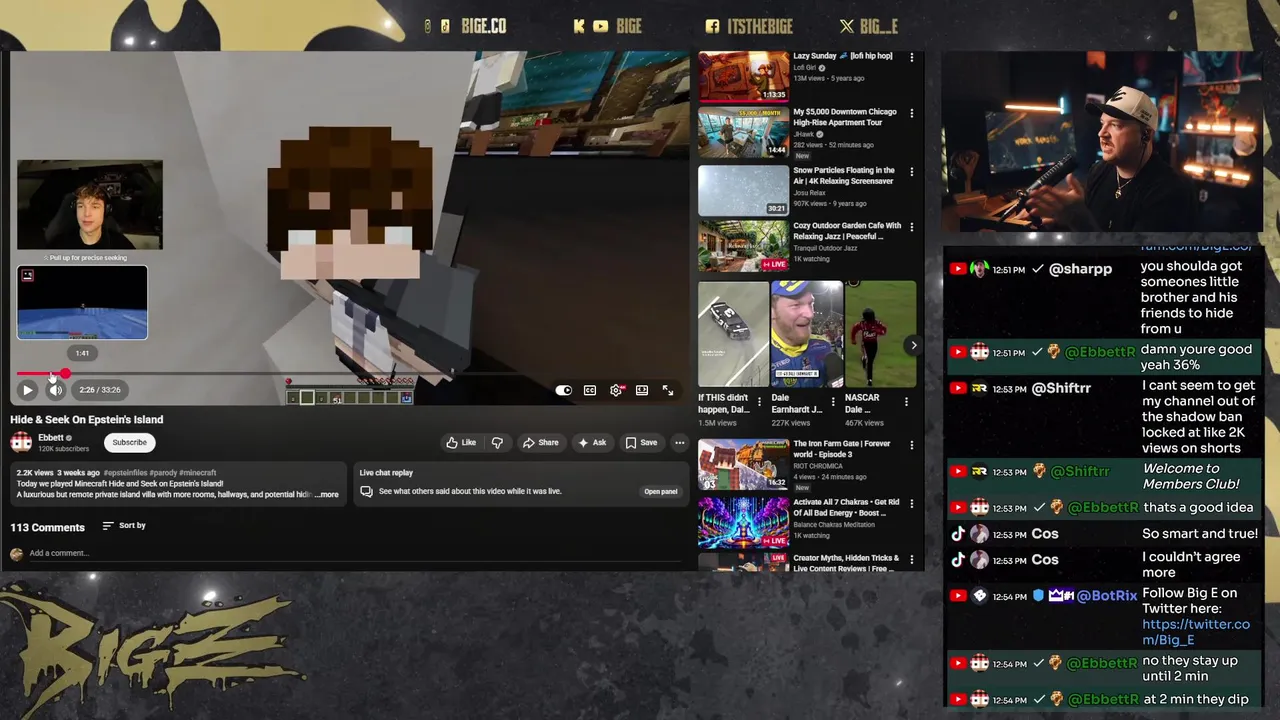Image resolution: width=1280 pixels, height=720 pixels.
Task: Open Snow Particles Floating video thumbnail
Action: click(743, 190)
